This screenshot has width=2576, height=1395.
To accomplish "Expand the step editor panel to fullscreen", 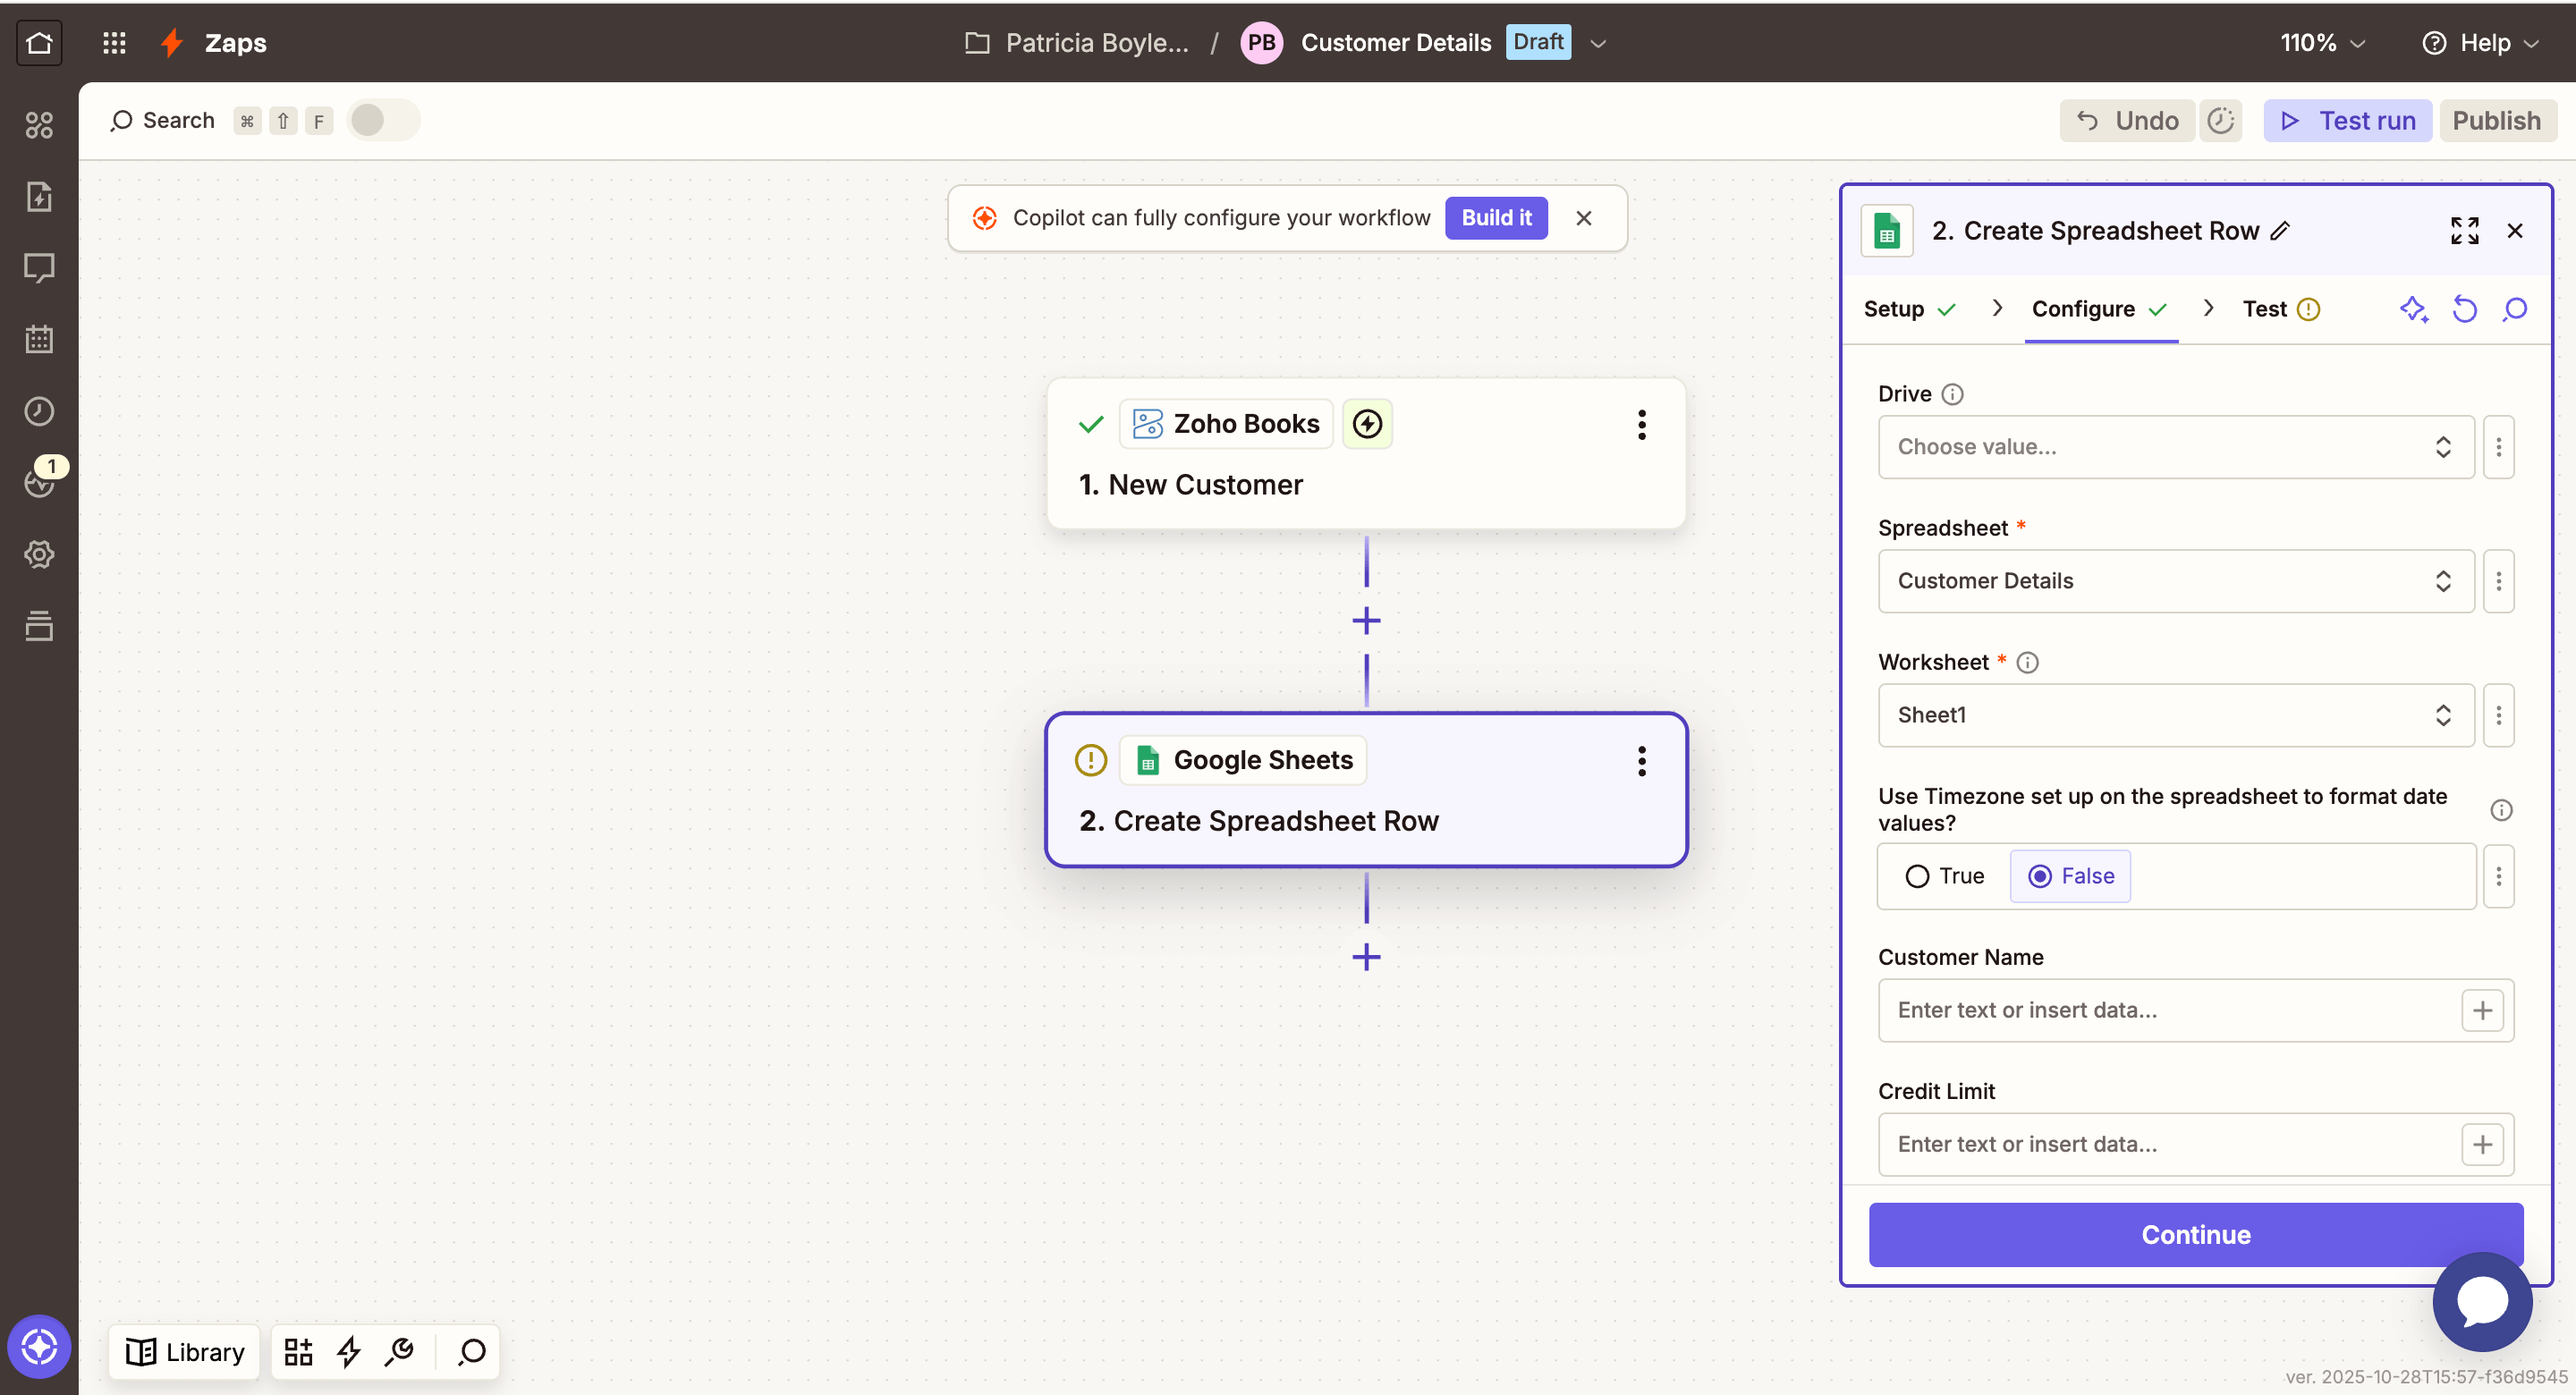I will 2464,230.
